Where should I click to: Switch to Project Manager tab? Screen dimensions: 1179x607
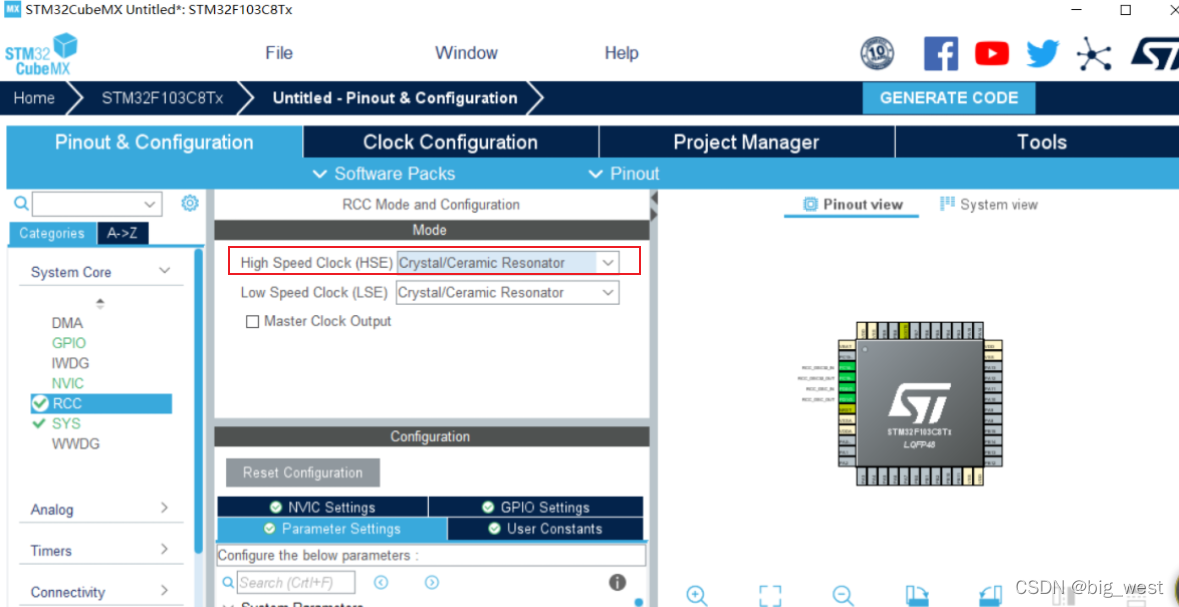click(x=747, y=142)
